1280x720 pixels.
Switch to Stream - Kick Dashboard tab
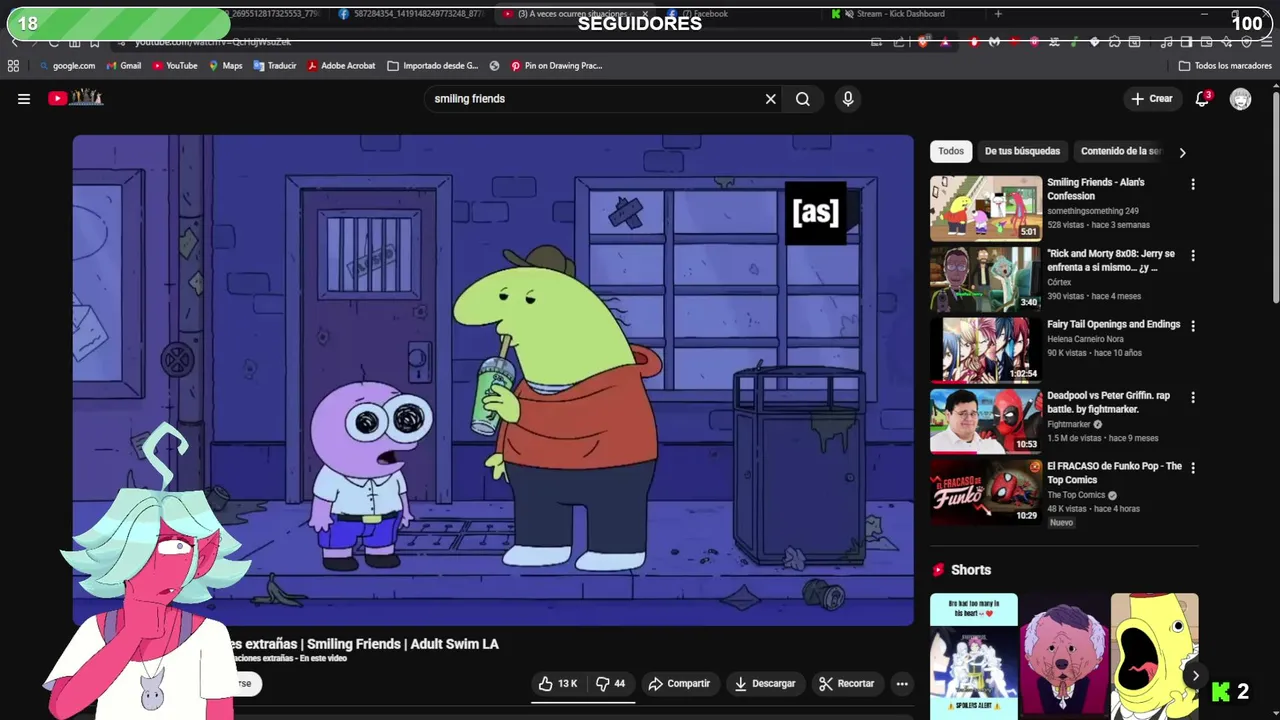tap(900, 14)
